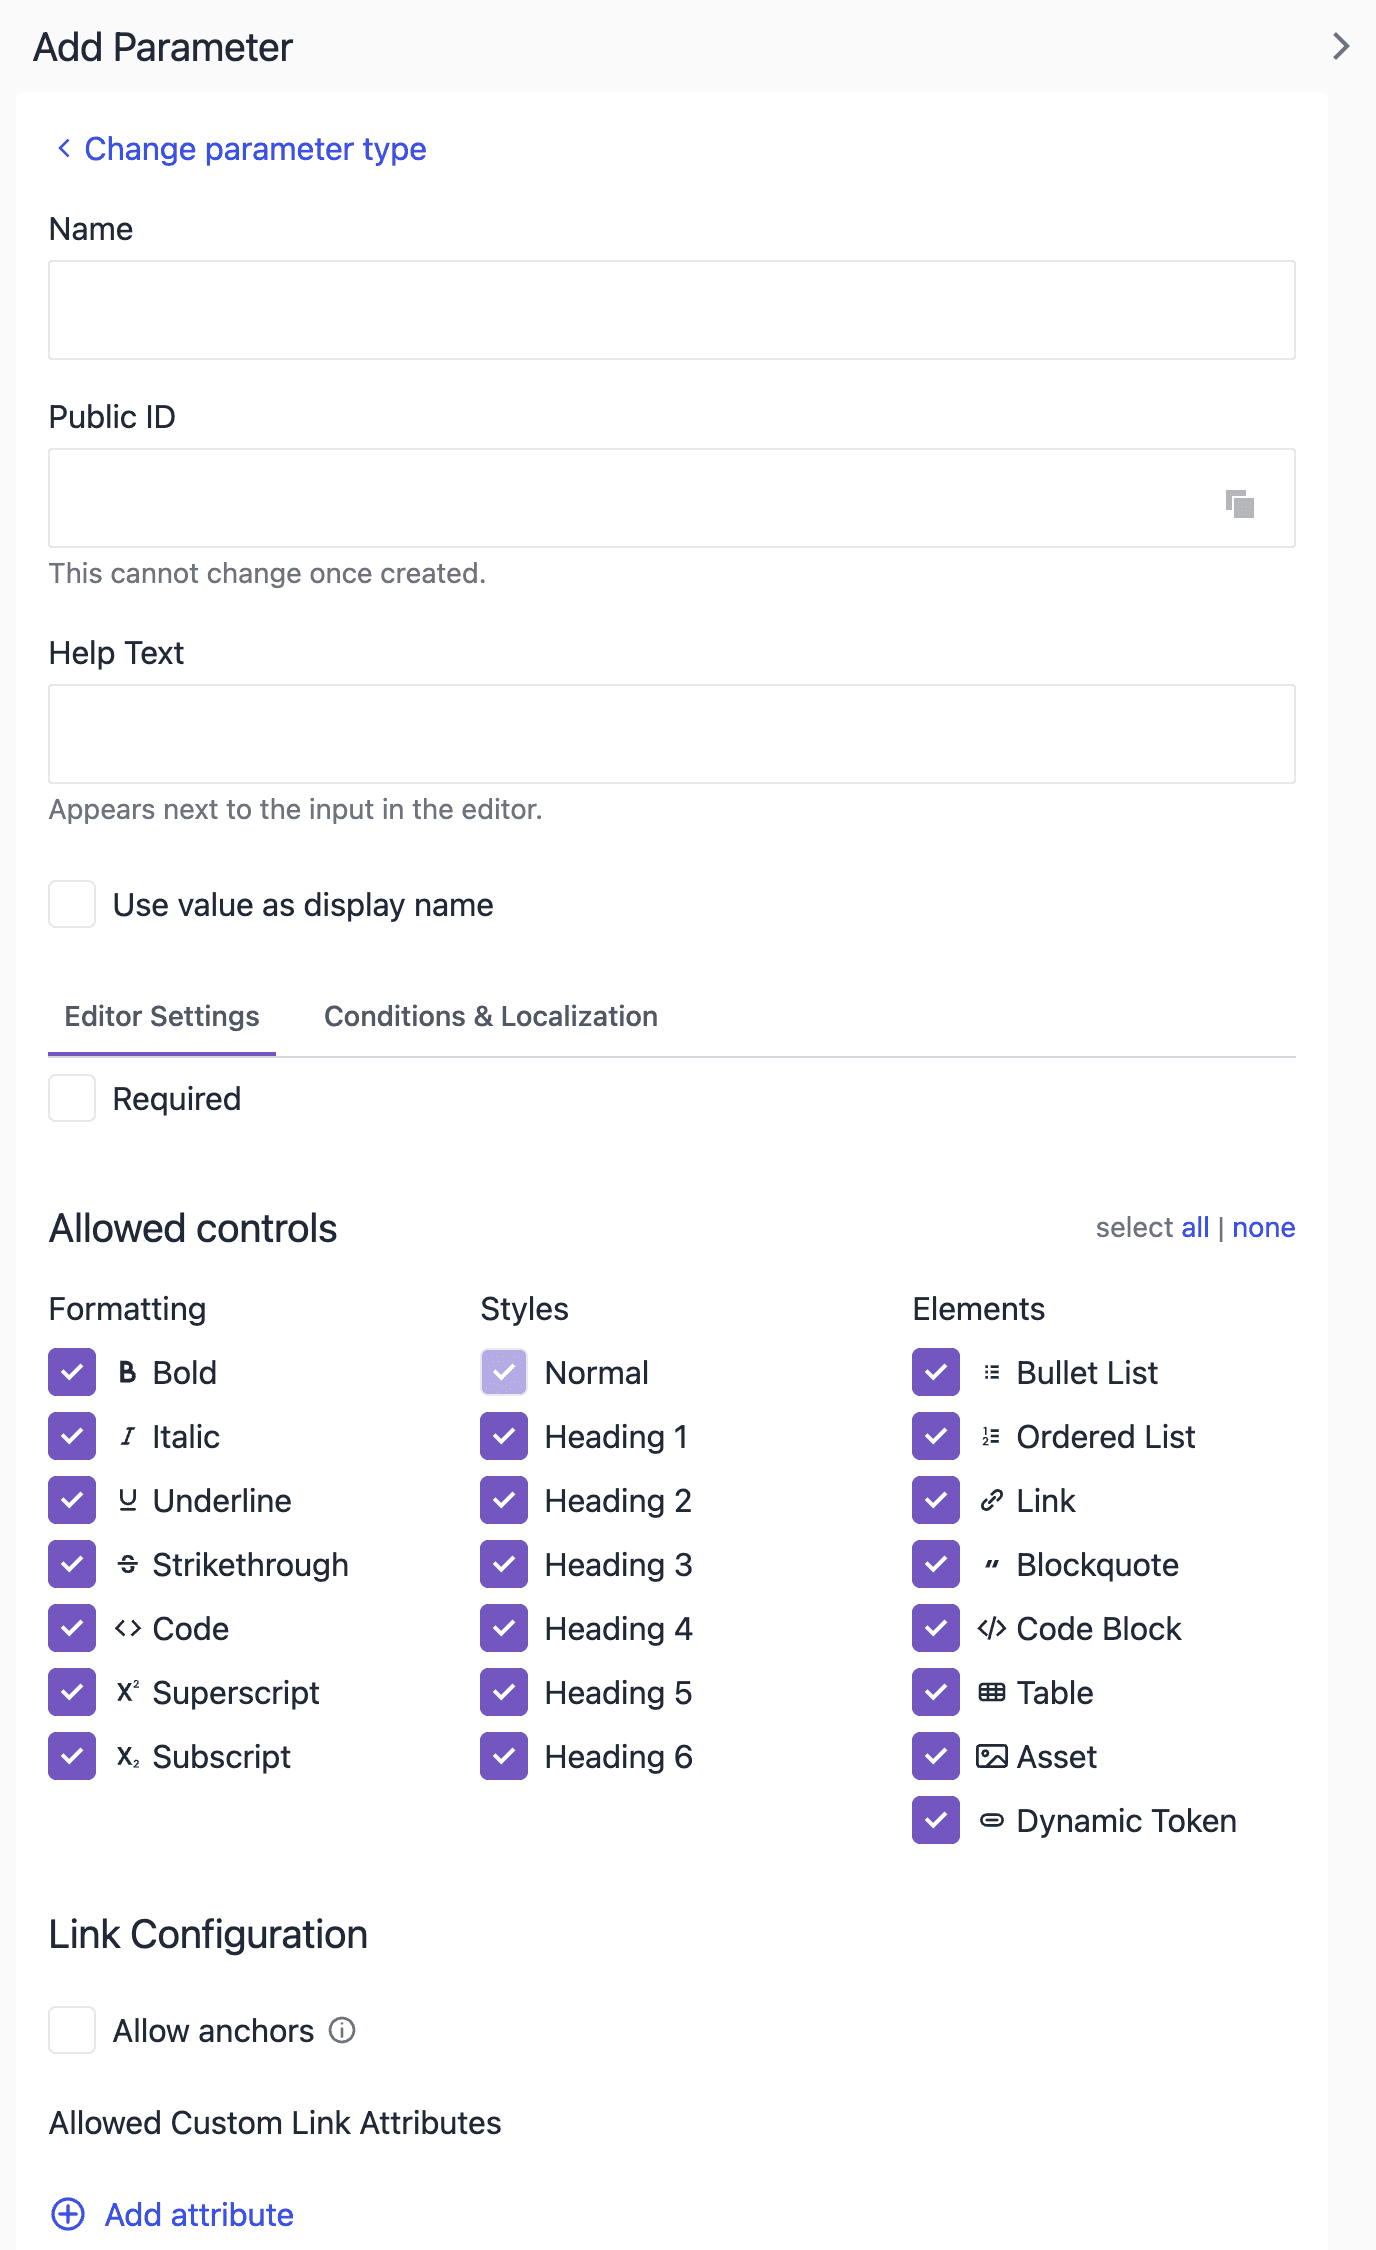This screenshot has height=2250, width=1376.
Task: Uncheck the Heading 1 style checkbox
Action: tap(504, 1436)
